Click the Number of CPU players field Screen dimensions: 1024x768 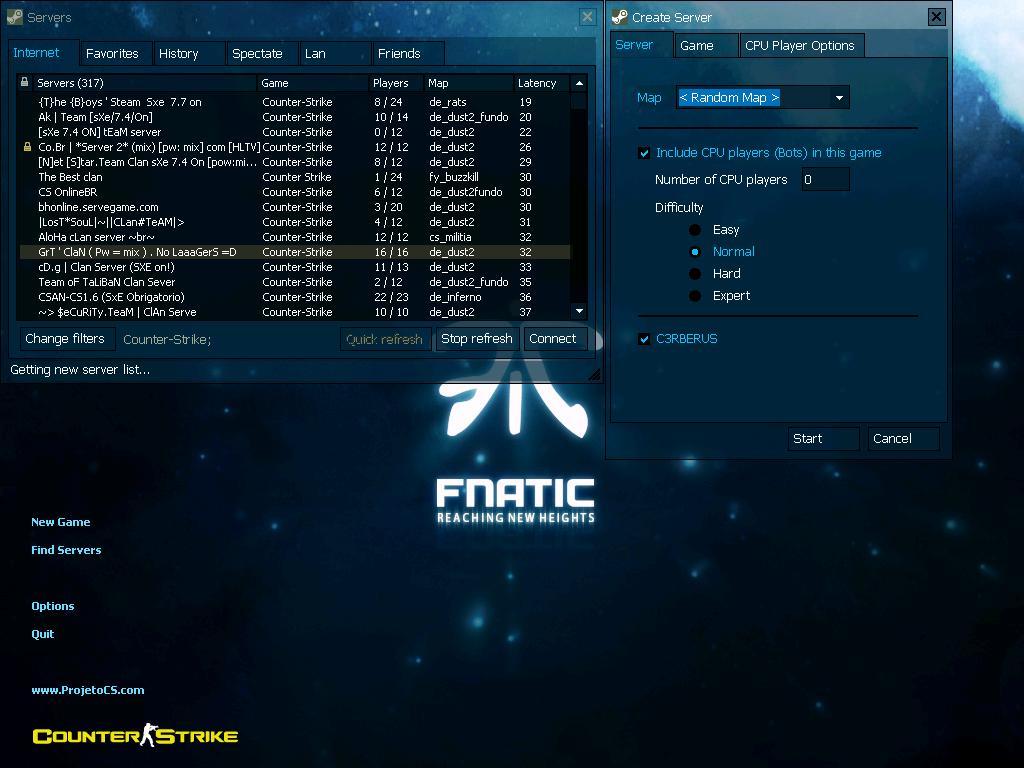pyautogui.click(x=825, y=180)
